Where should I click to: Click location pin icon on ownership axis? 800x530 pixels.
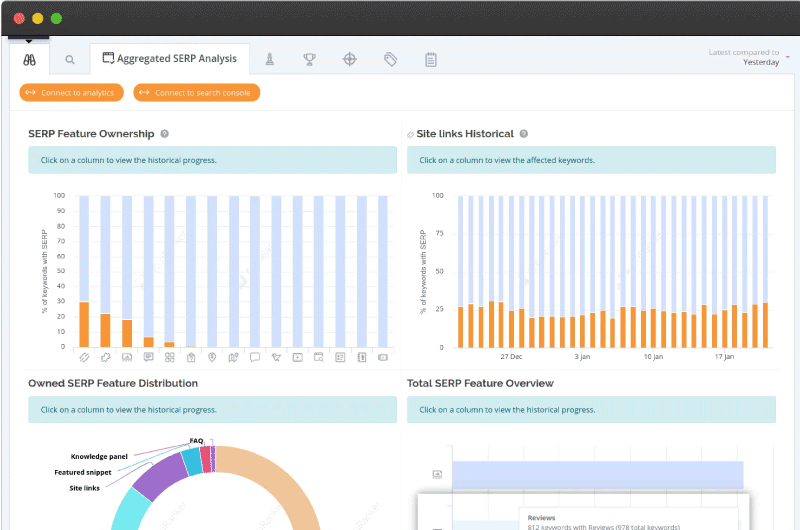(x=212, y=358)
